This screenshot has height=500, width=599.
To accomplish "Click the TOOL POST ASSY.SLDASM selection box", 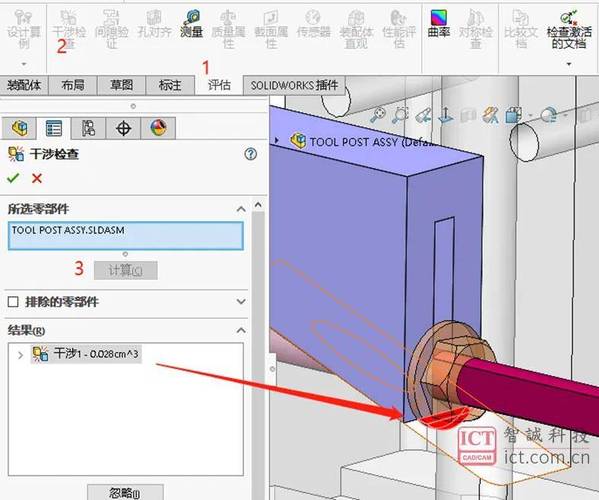I will coord(126,236).
